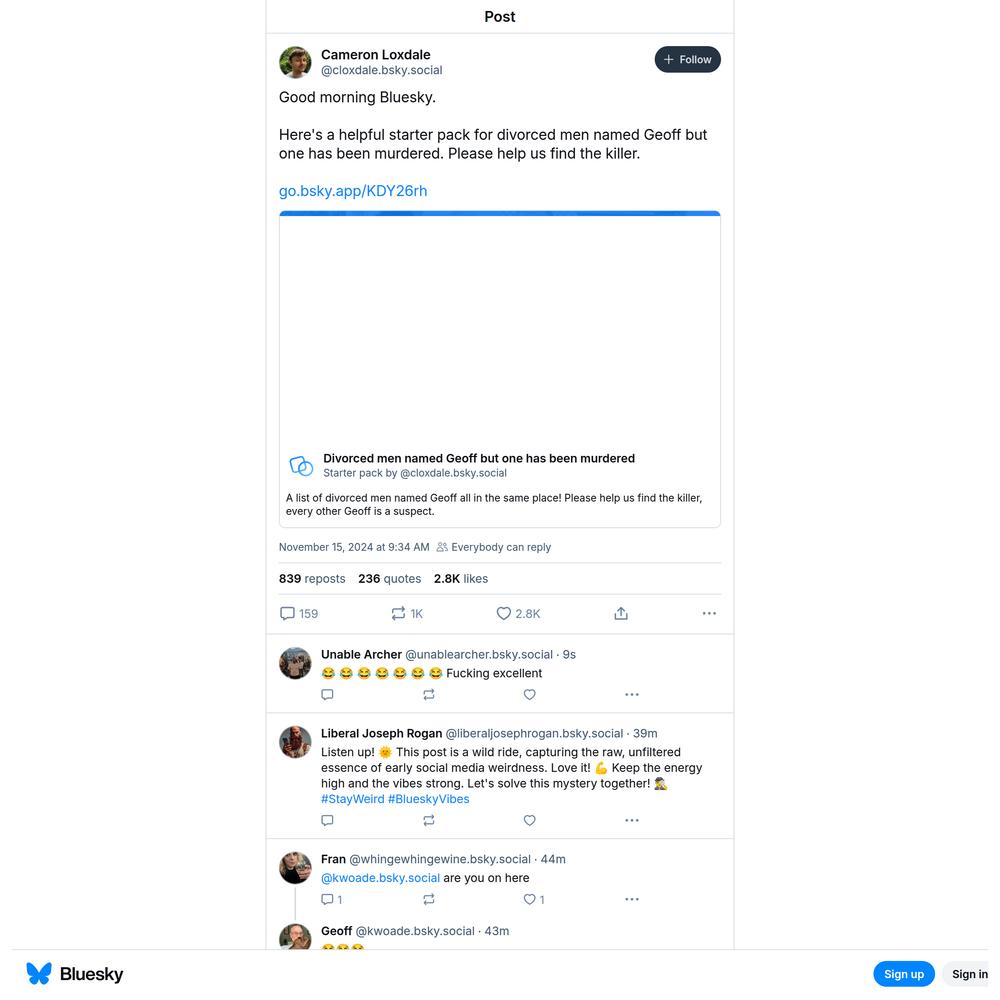Viewport: 1000px width, 1000px height.
Task: Open the Divorced men named Geoff starter pack card
Action: 500,369
